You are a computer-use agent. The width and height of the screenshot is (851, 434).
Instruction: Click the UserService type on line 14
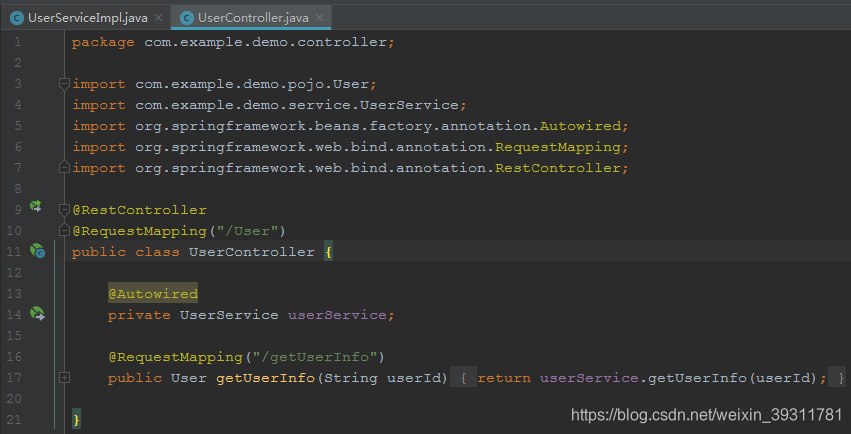click(x=229, y=315)
